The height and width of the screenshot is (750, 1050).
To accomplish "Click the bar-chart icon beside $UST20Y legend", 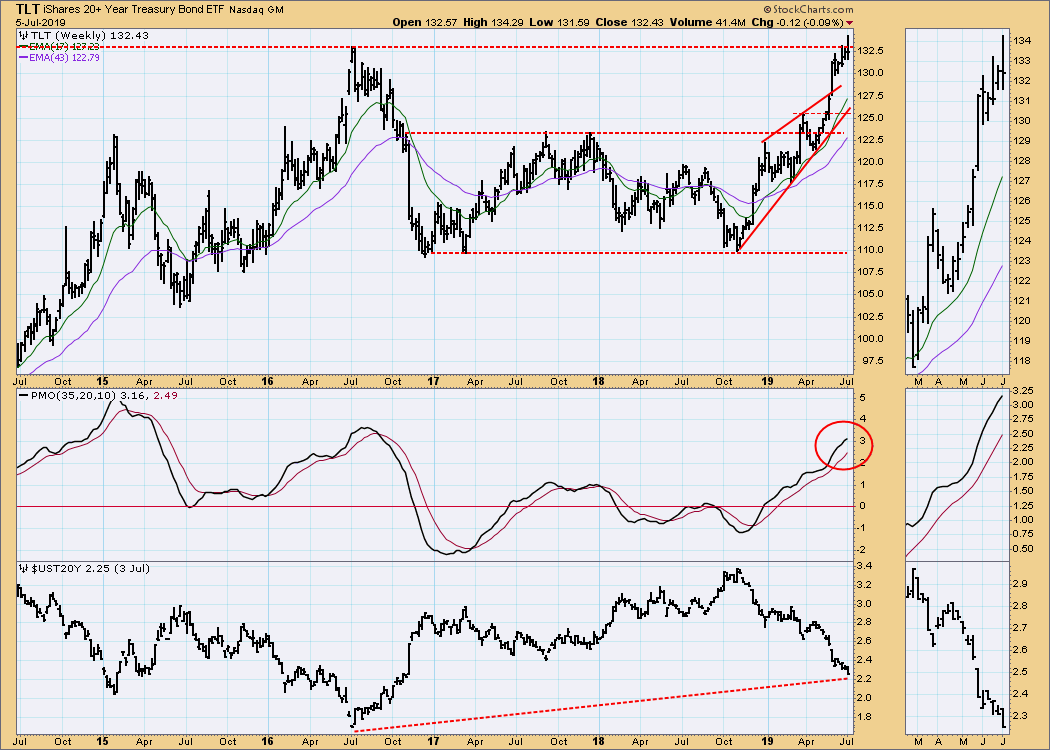I will (21, 569).
